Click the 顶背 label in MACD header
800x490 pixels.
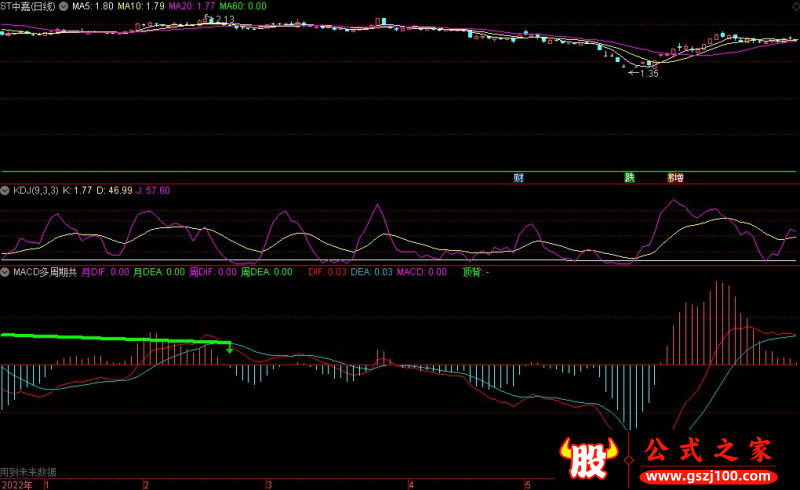(x=475, y=271)
